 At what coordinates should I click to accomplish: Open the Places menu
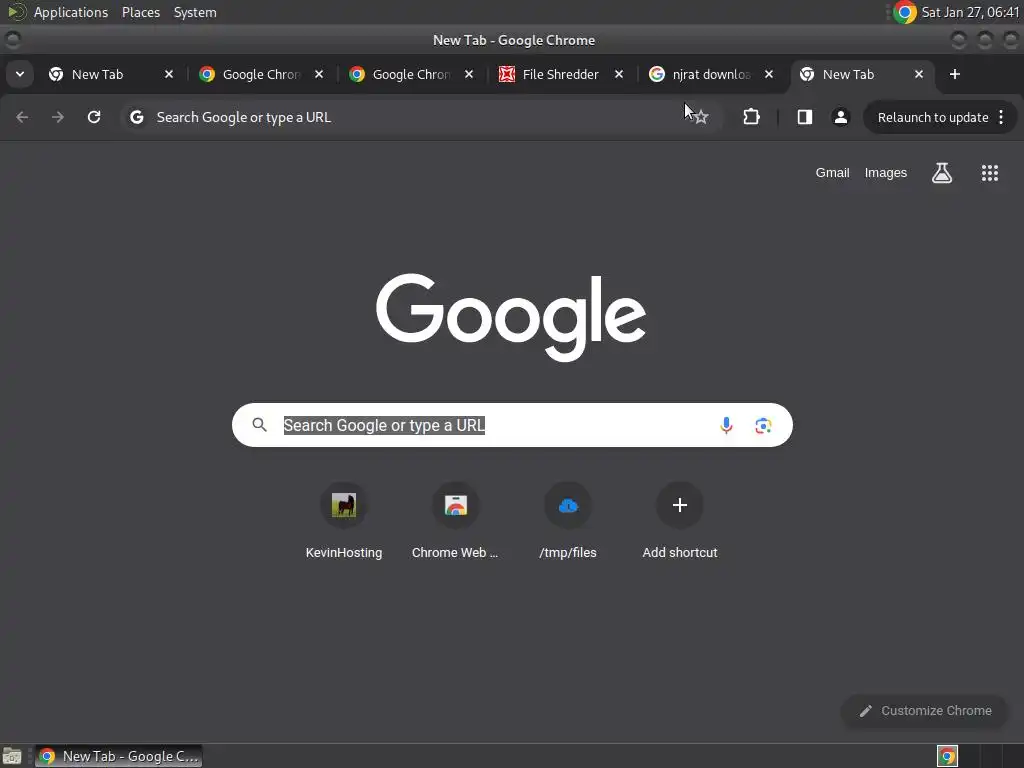141,12
